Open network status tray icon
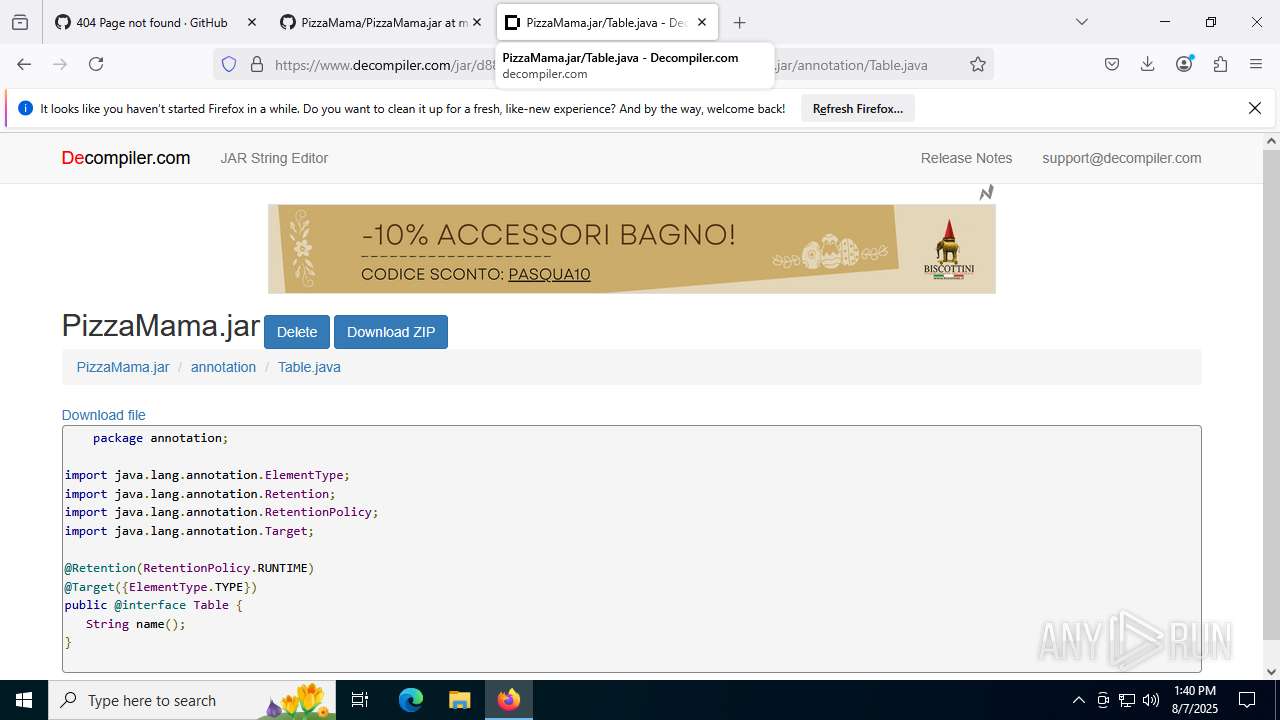This screenshot has width=1280, height=720. click(x=1127, y=700)
